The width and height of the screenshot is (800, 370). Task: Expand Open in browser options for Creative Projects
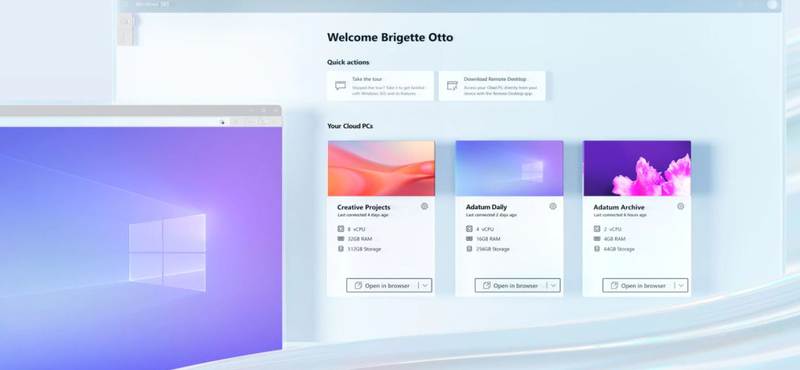(x=425, y=285)
